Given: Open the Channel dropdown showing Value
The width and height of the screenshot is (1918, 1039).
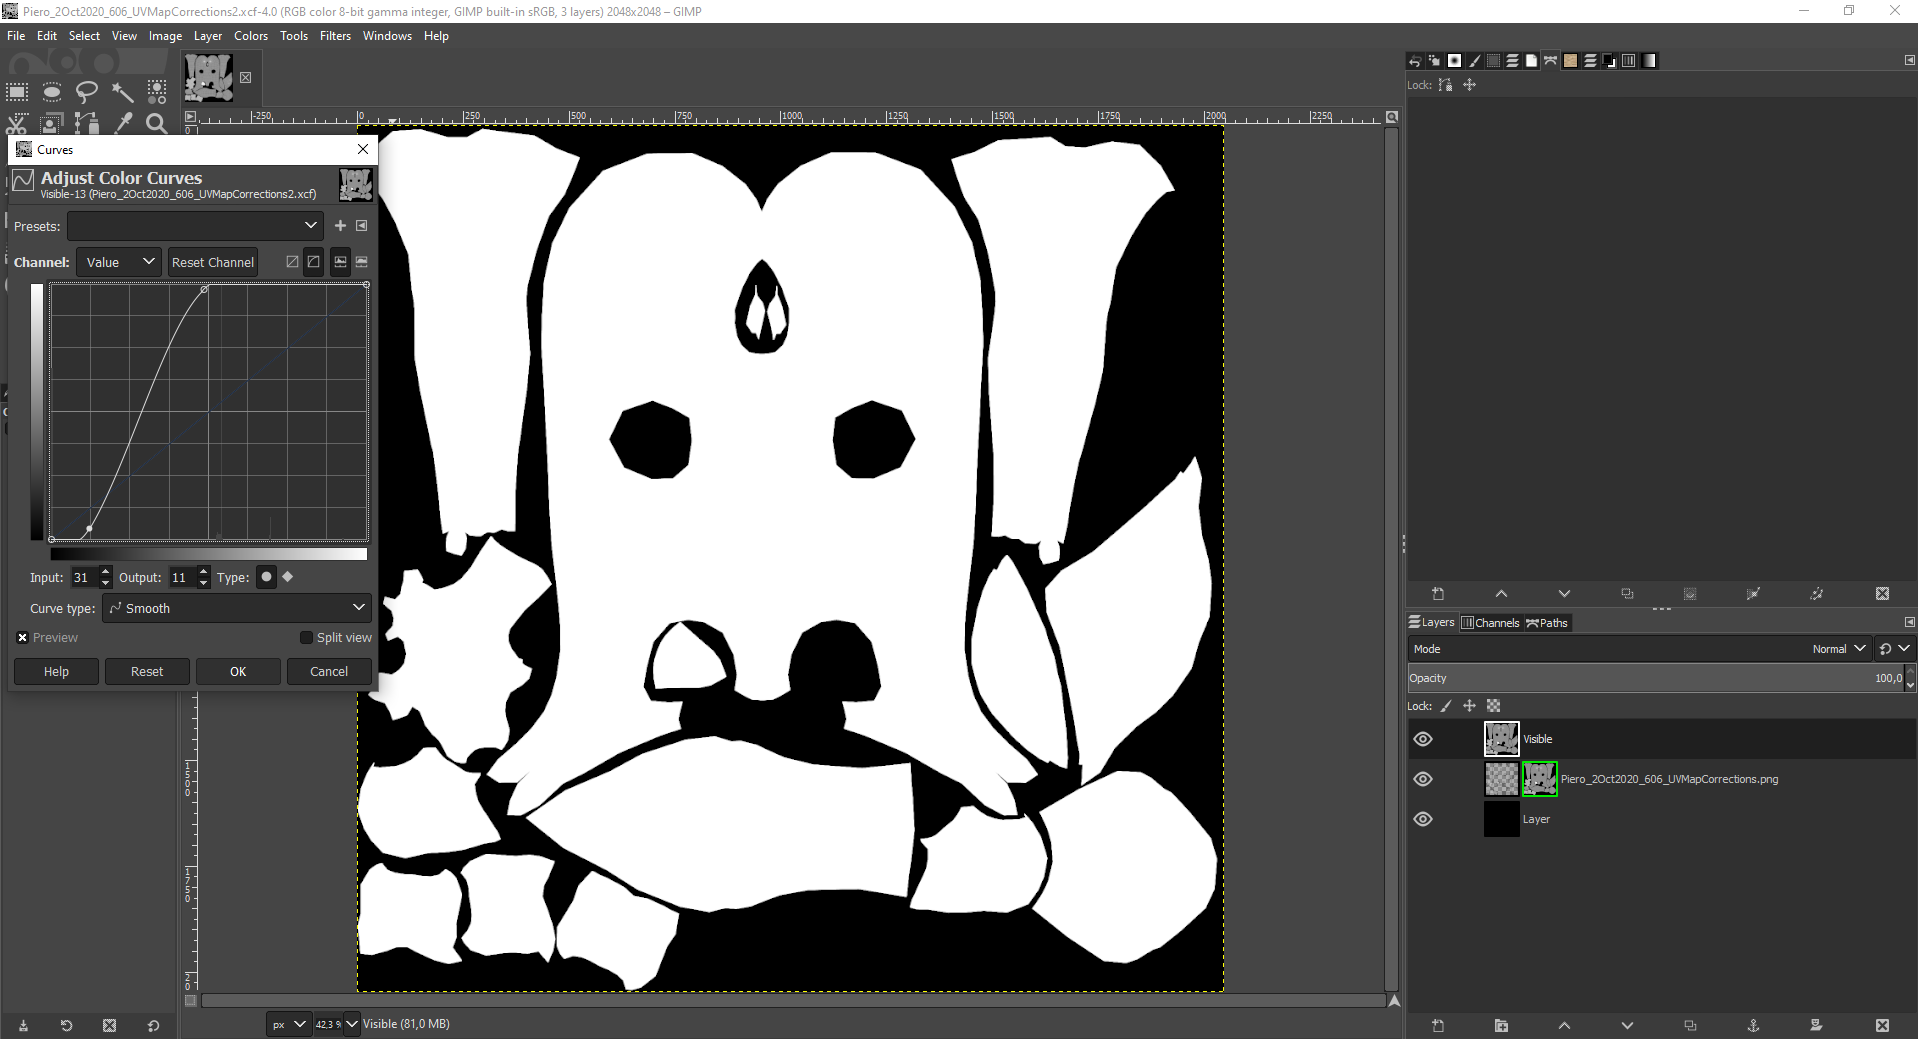Looking at the screenshot, I should (x=119, y=262).
